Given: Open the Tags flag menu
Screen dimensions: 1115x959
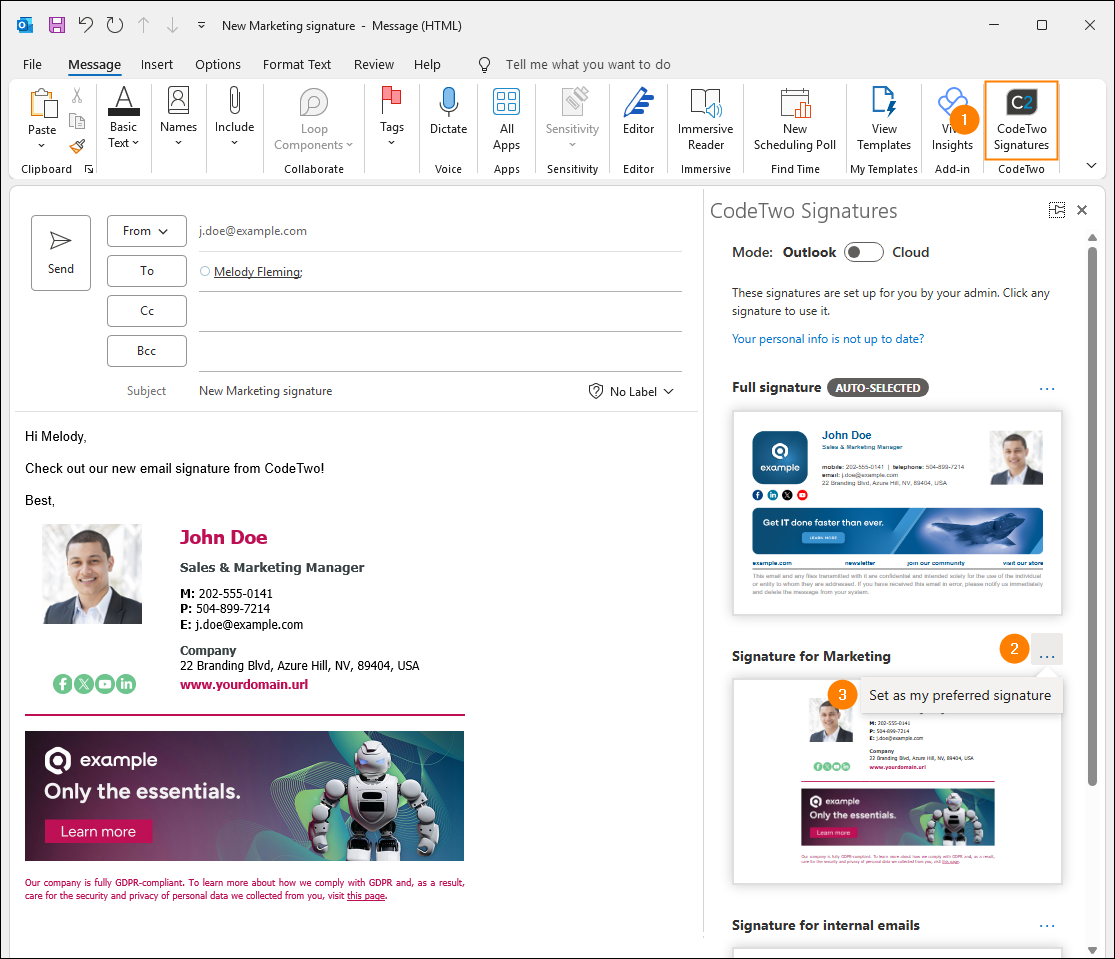Looking at the screenshot, I should [x=392, y=117].
